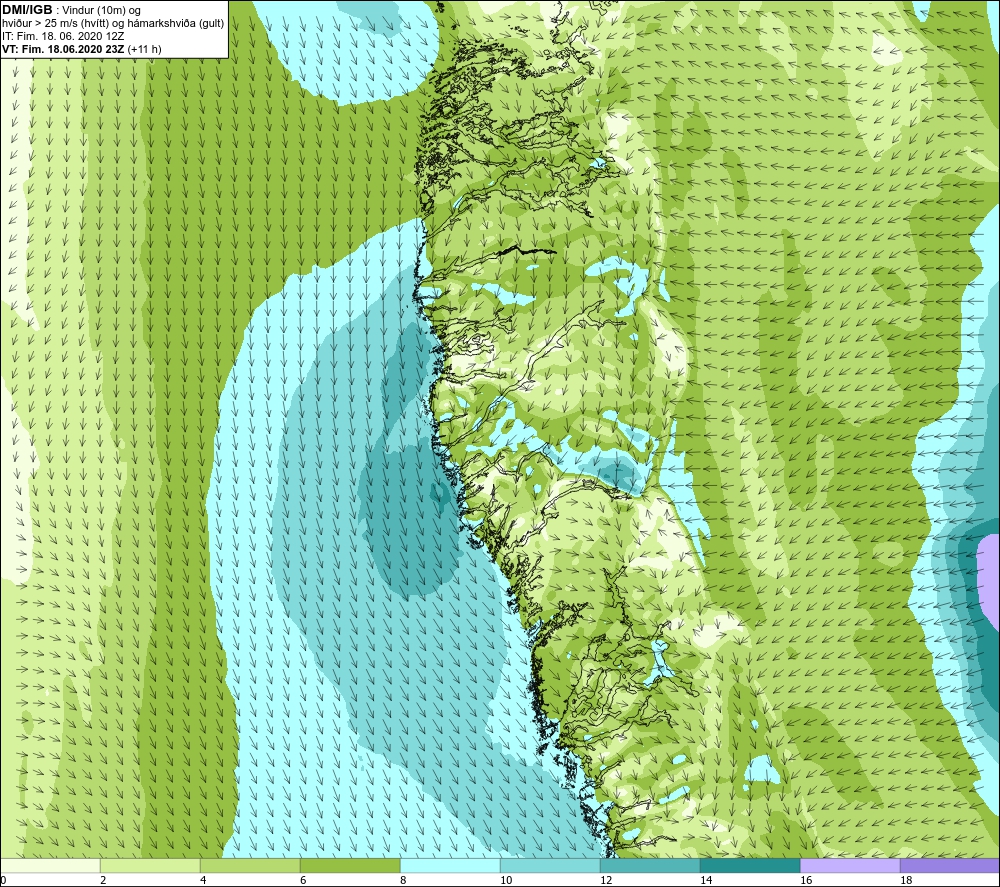The image size is (1000, 887).
Task: Click the 16–18 m/s light purple swatch
Action: coord(850,865)
